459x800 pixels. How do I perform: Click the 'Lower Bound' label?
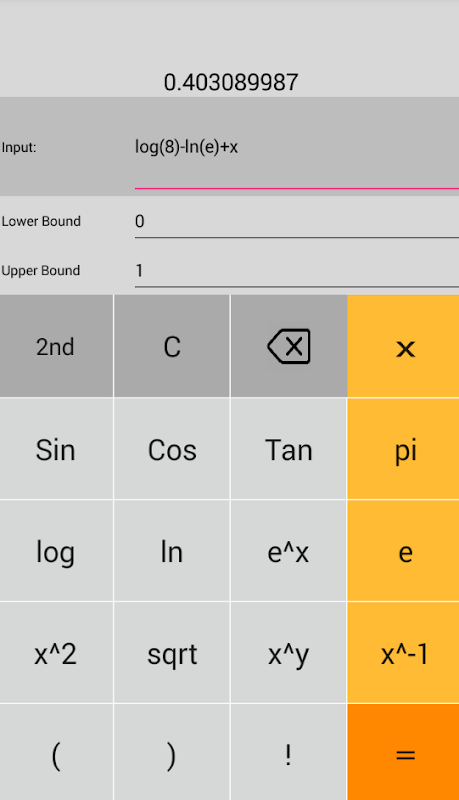click(x=41, y=221)
